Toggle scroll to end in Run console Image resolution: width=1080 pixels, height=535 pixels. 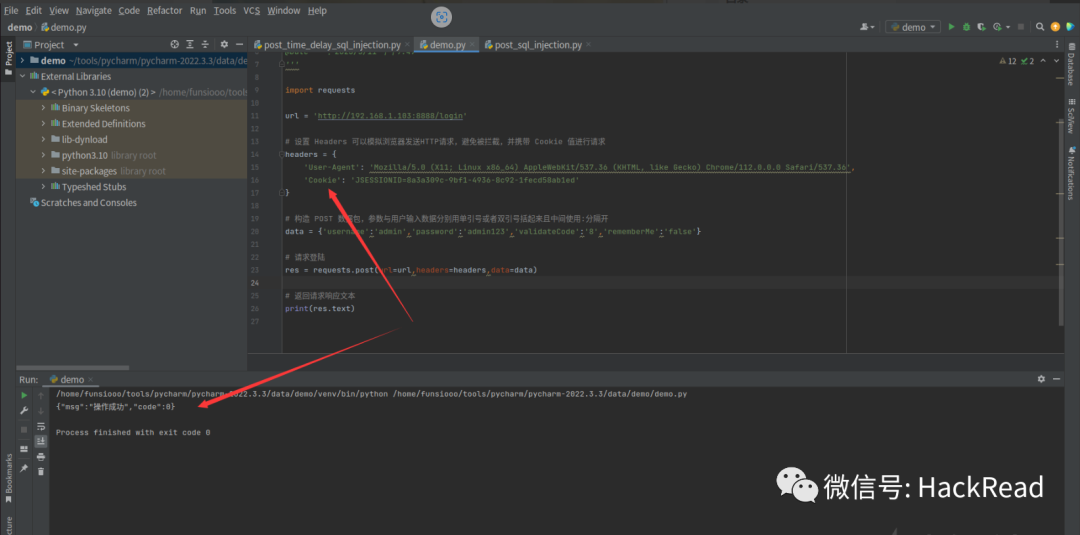[x=41, y=441]
